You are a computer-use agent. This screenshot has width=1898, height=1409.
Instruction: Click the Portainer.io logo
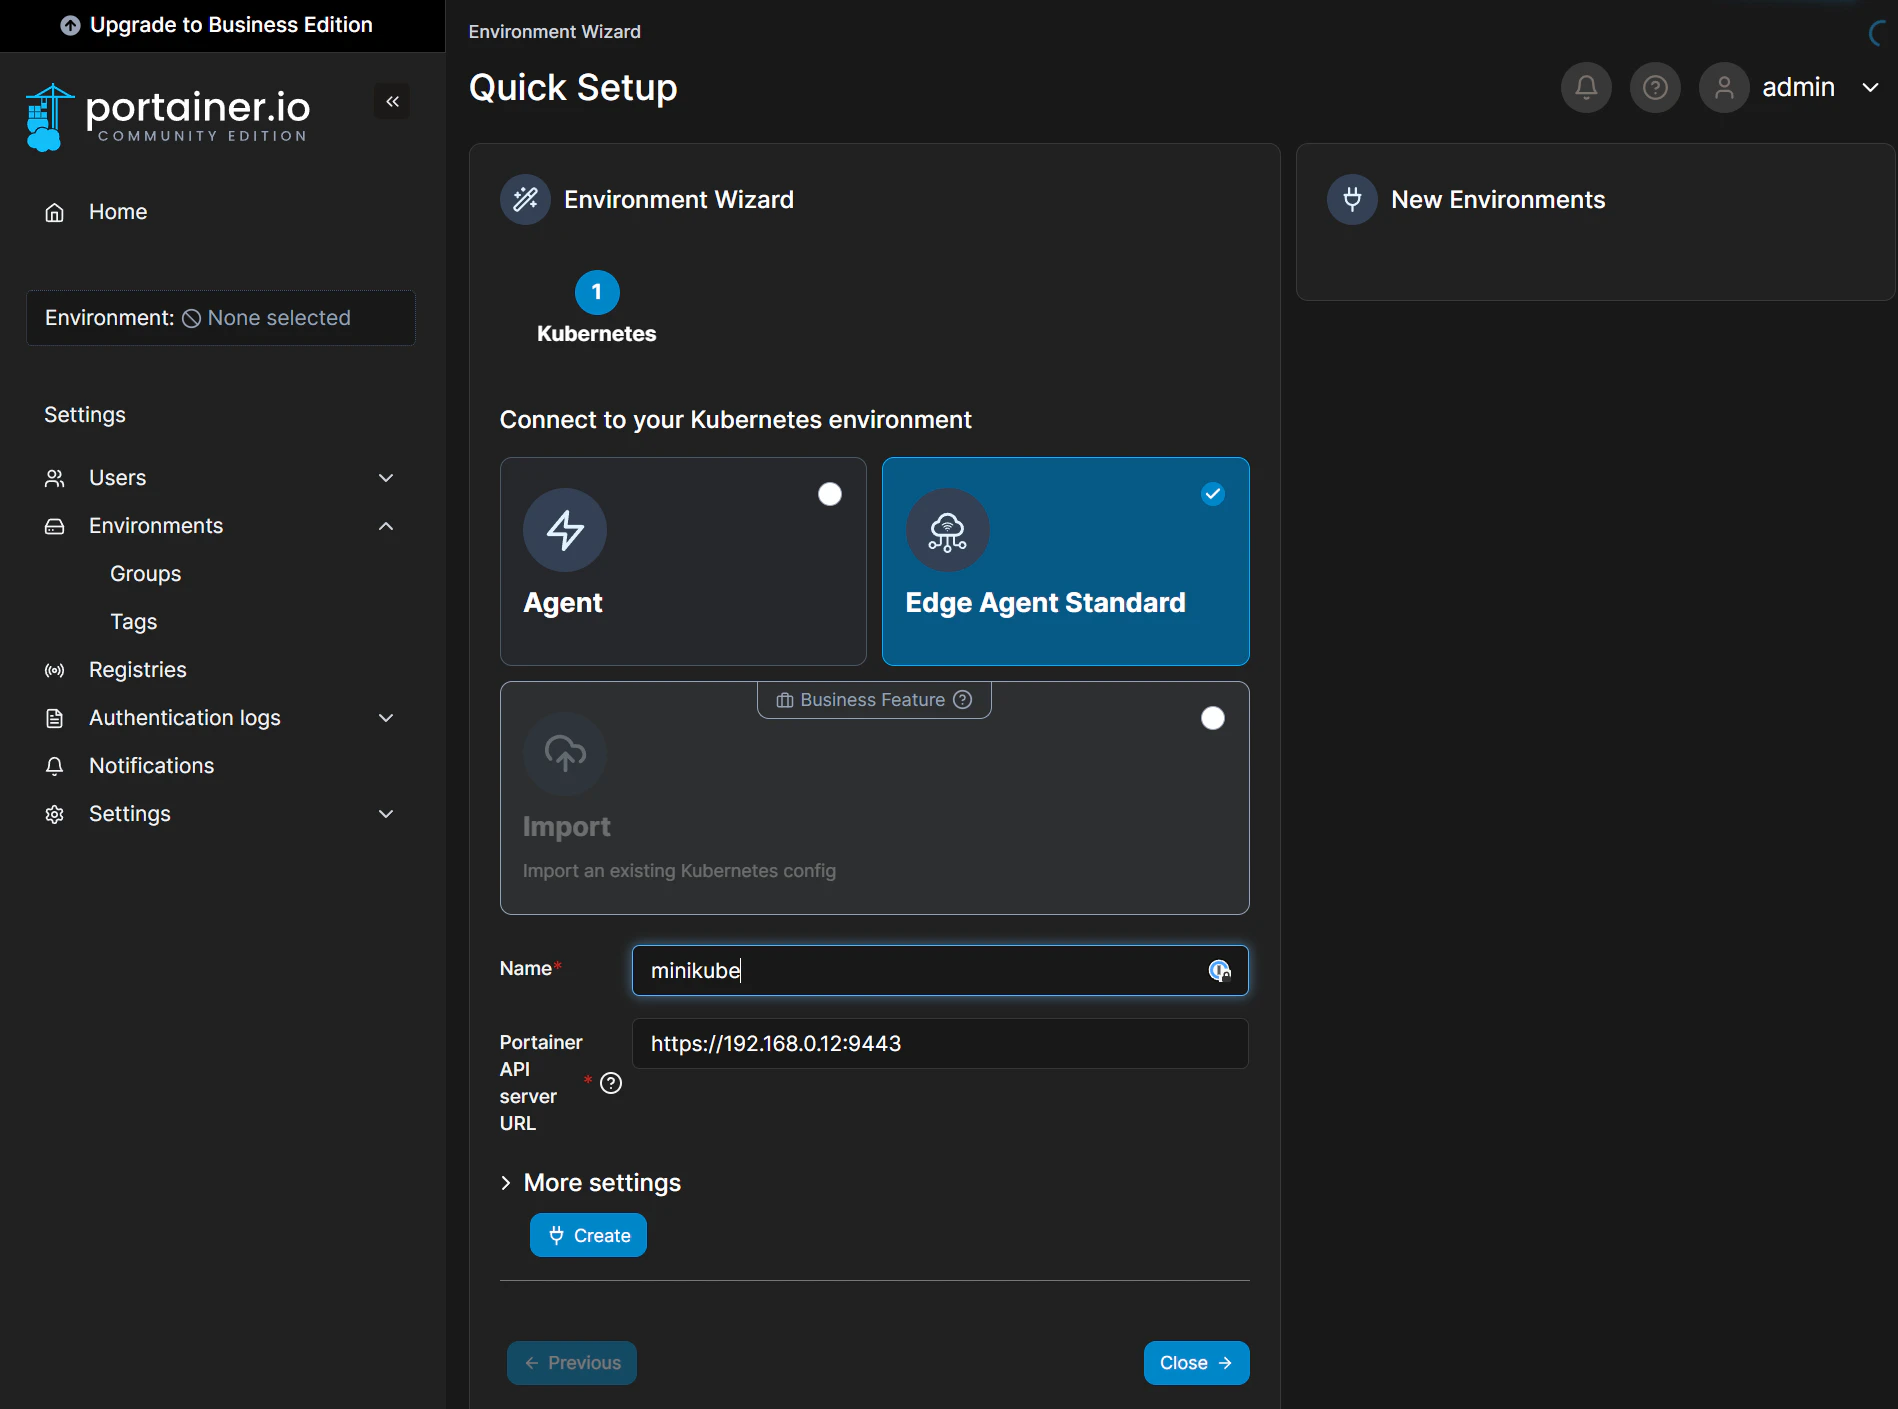pos(167,117)
